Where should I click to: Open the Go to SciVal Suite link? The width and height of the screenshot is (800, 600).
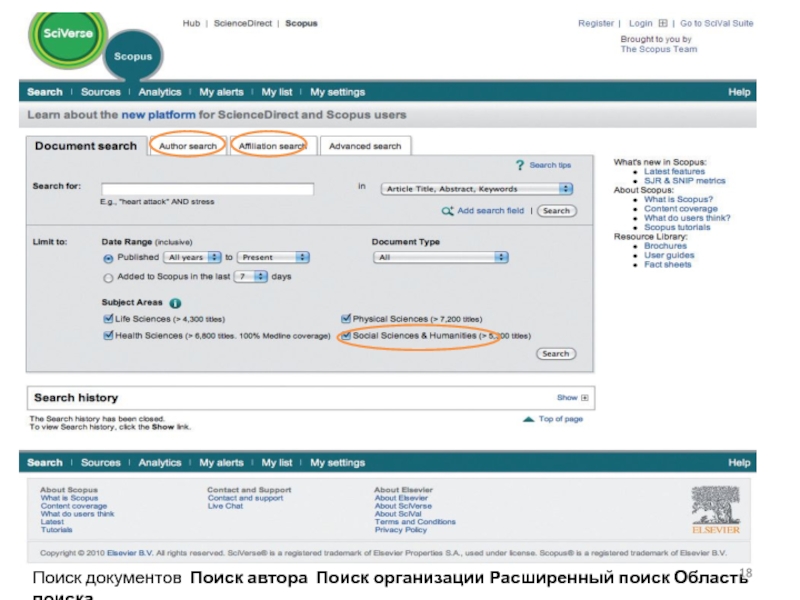click(717, 23)
